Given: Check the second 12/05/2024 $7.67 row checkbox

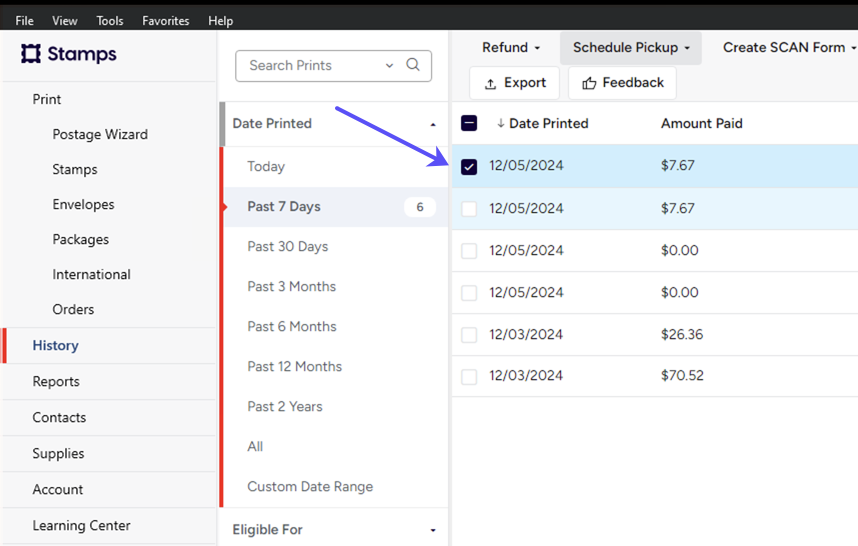Looking at the screenshot, I should click(x=469, y=208).
